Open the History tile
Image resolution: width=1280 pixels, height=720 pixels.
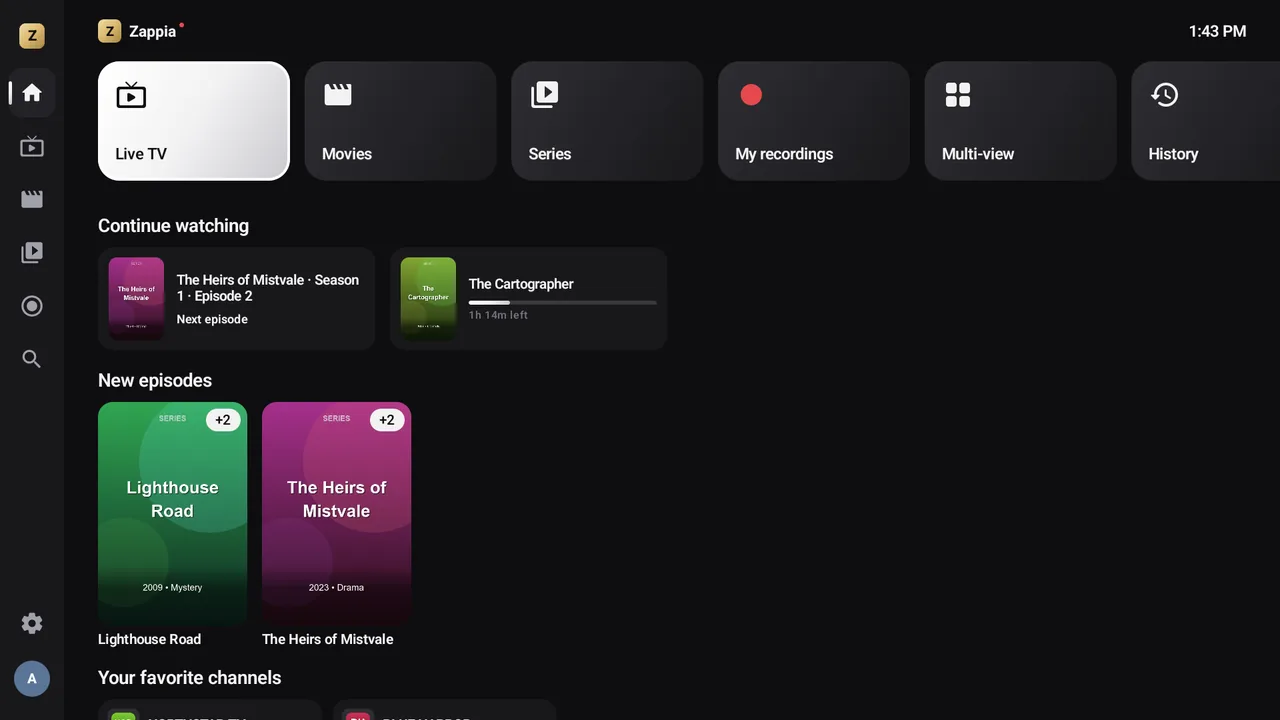1206,121
